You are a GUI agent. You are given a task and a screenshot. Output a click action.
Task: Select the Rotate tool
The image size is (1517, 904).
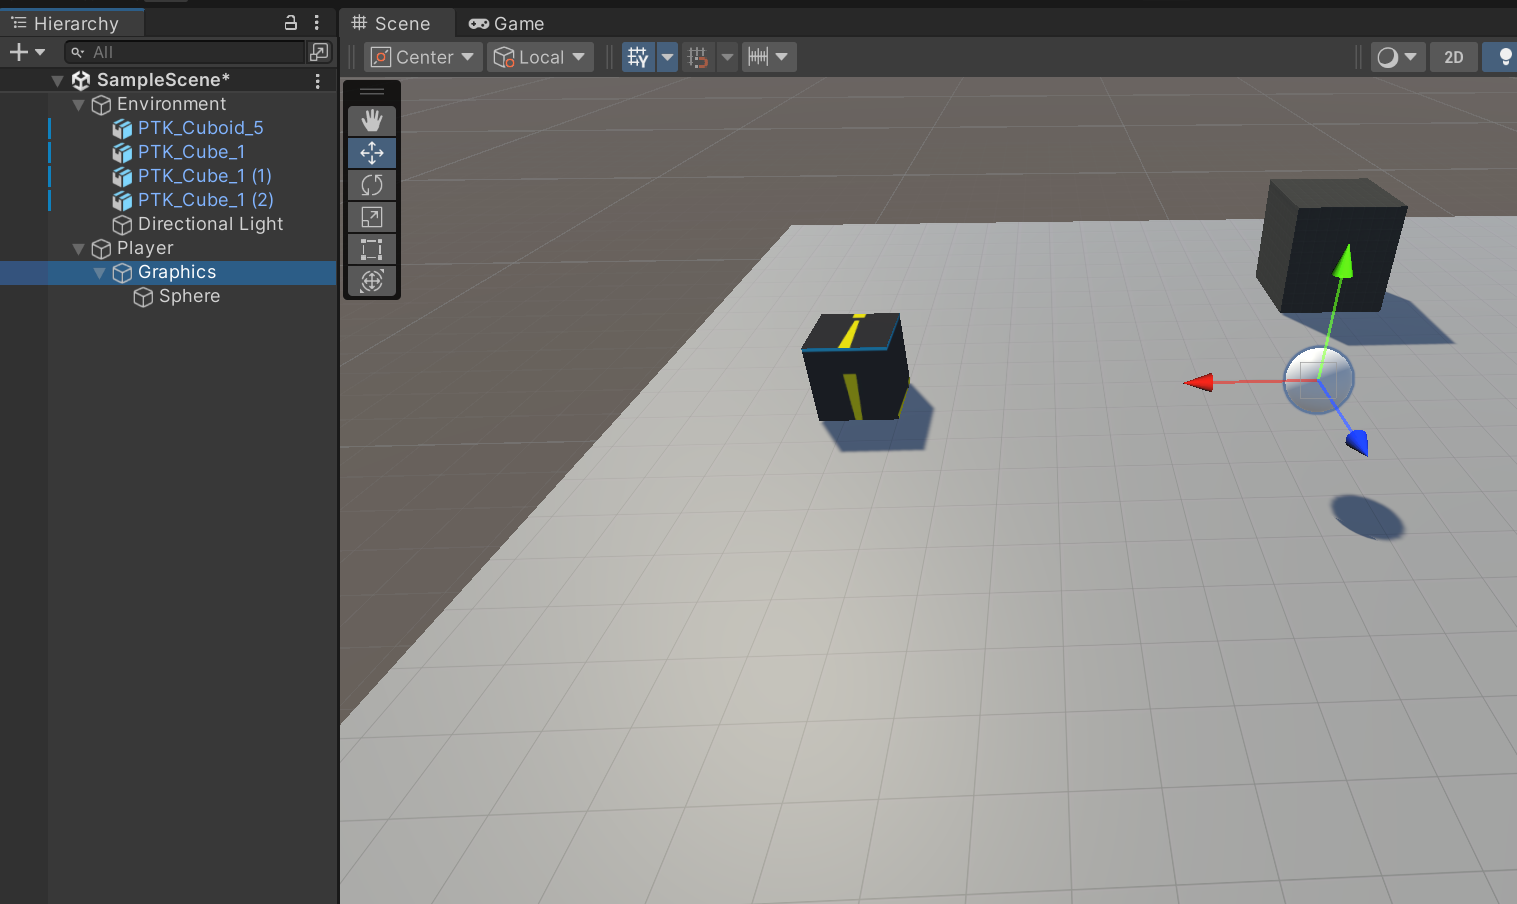(372, 185)
